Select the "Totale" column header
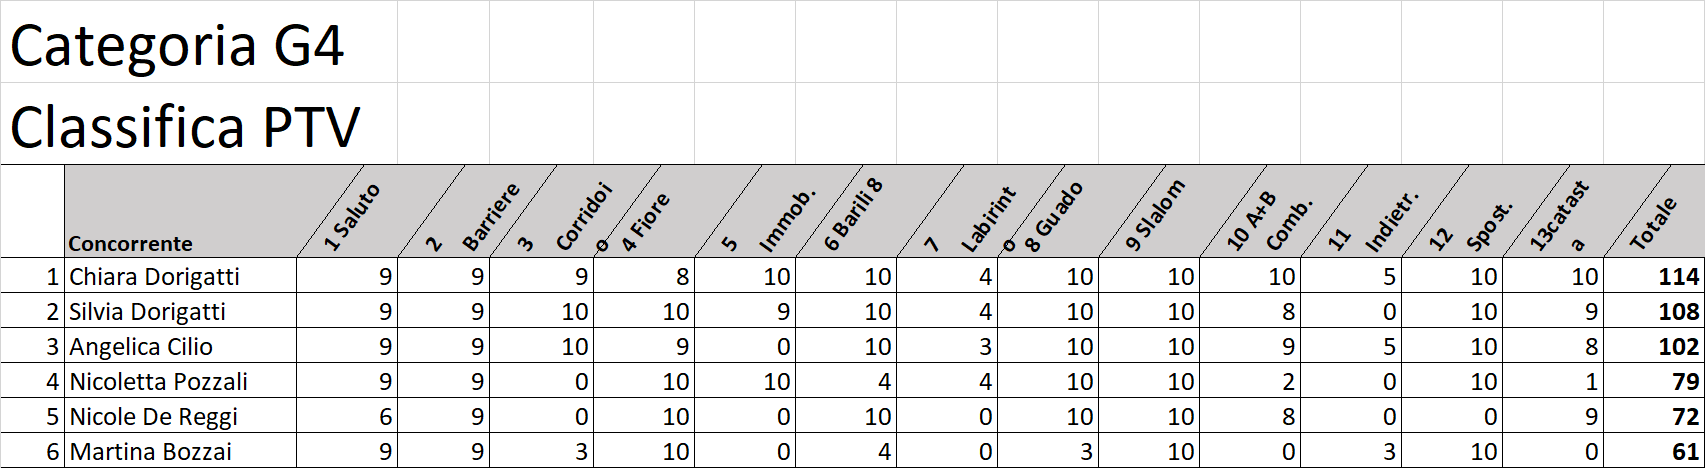 click(x=1653, y=224)
